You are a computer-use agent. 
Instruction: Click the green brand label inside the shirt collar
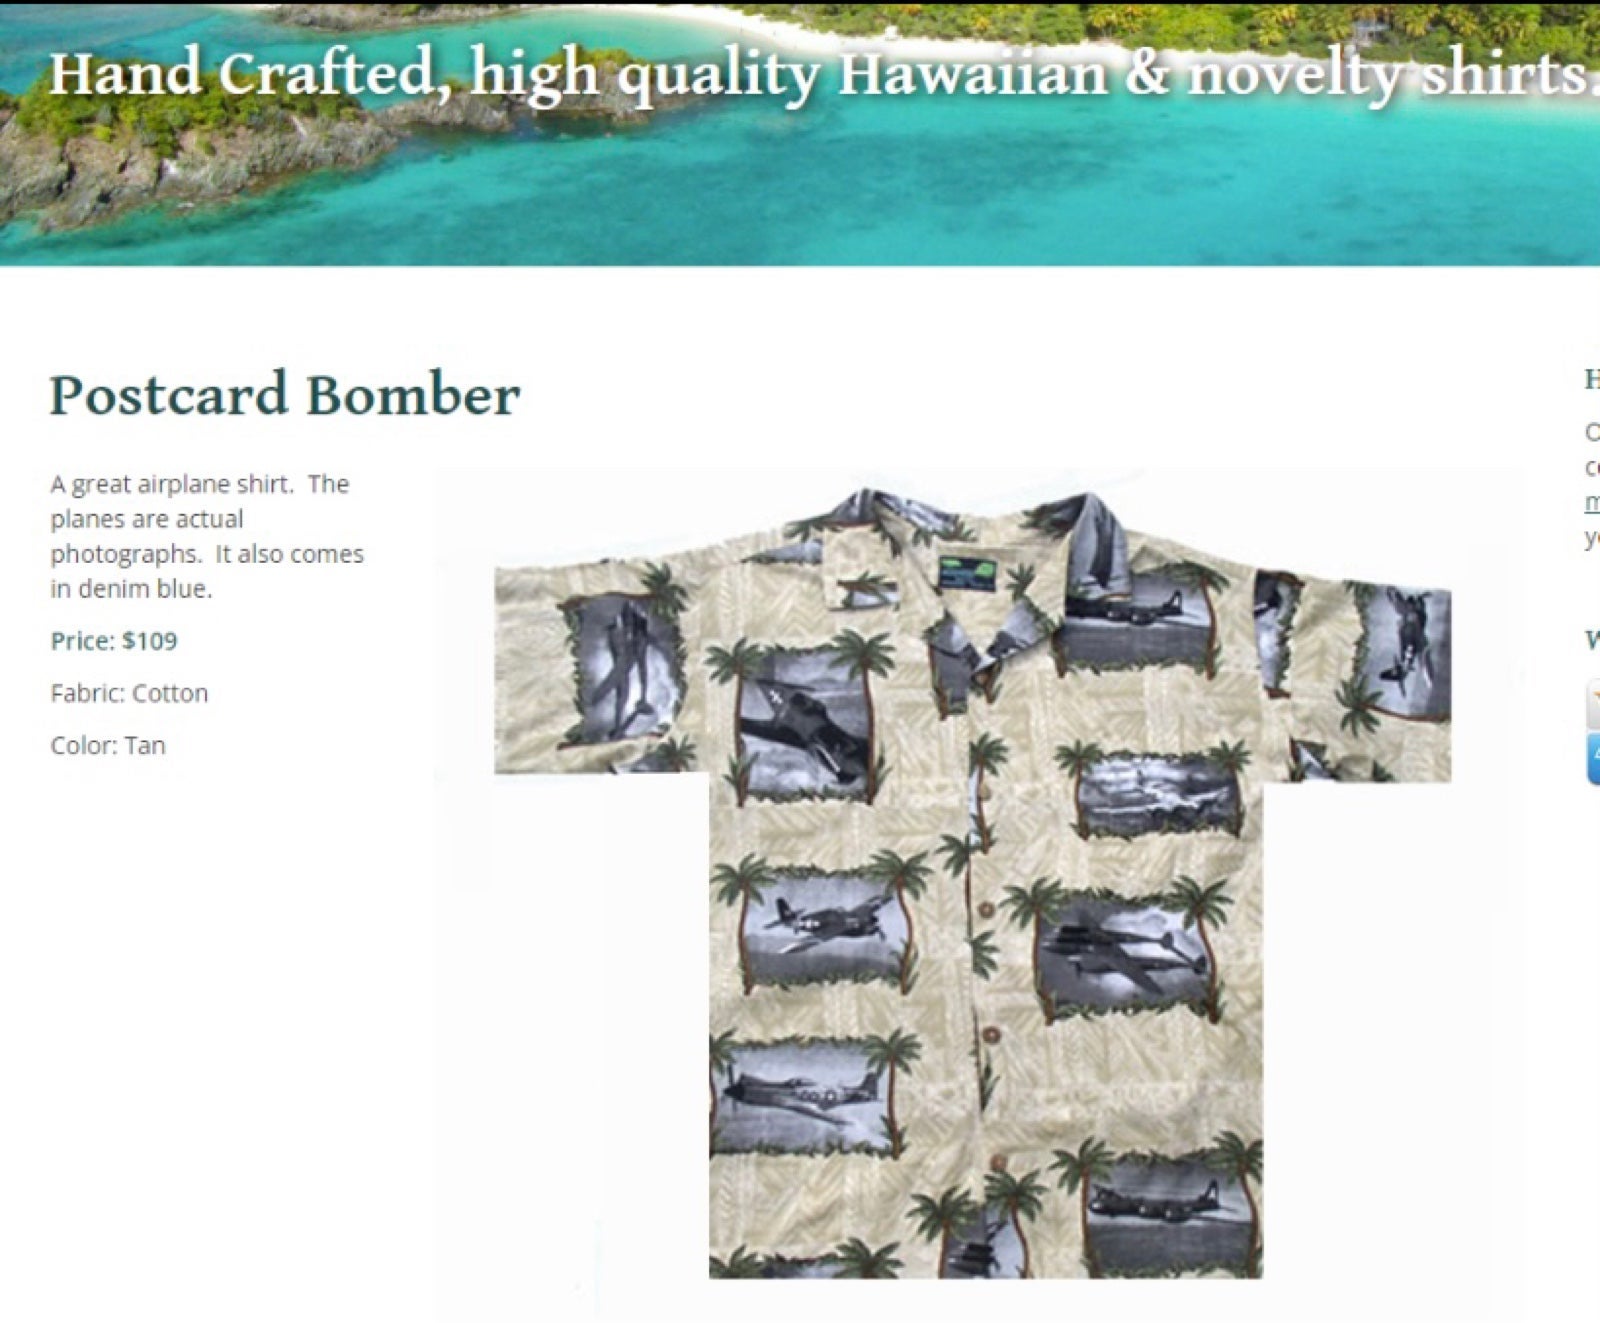(968, 573)
